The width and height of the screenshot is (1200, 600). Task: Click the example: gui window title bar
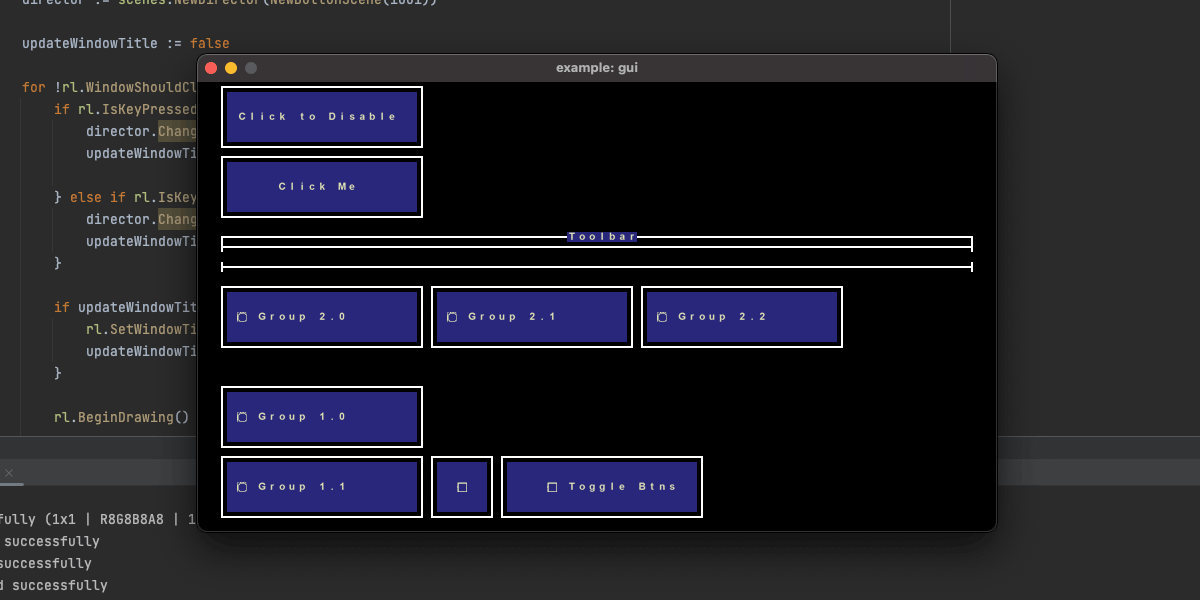[x=597, y=68]
